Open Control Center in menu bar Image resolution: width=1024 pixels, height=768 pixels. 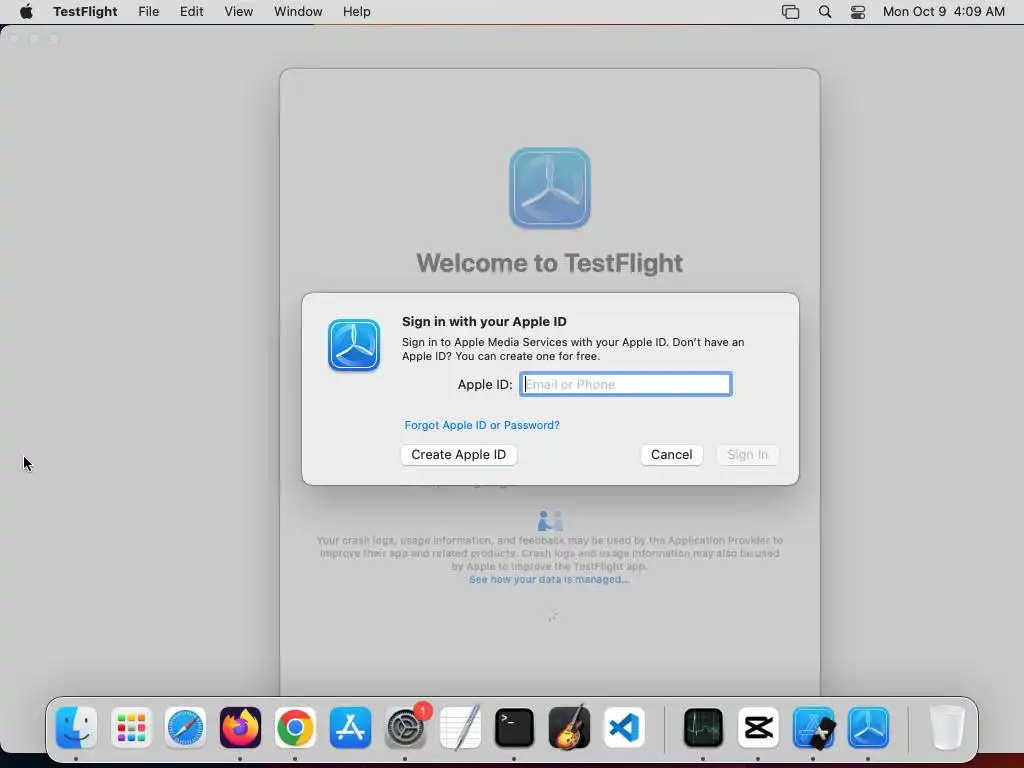pos(857,12)
